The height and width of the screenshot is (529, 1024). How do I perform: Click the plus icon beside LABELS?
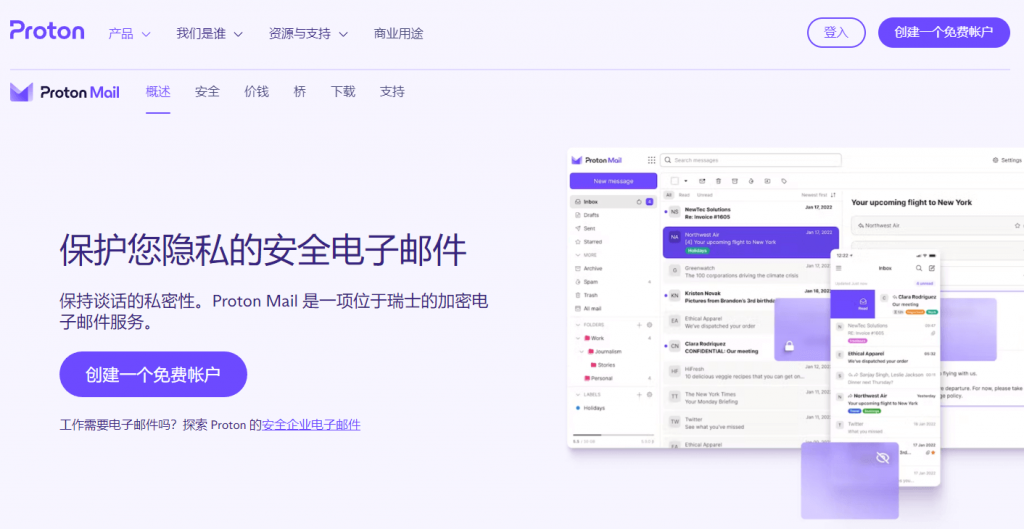click(639, 394)
